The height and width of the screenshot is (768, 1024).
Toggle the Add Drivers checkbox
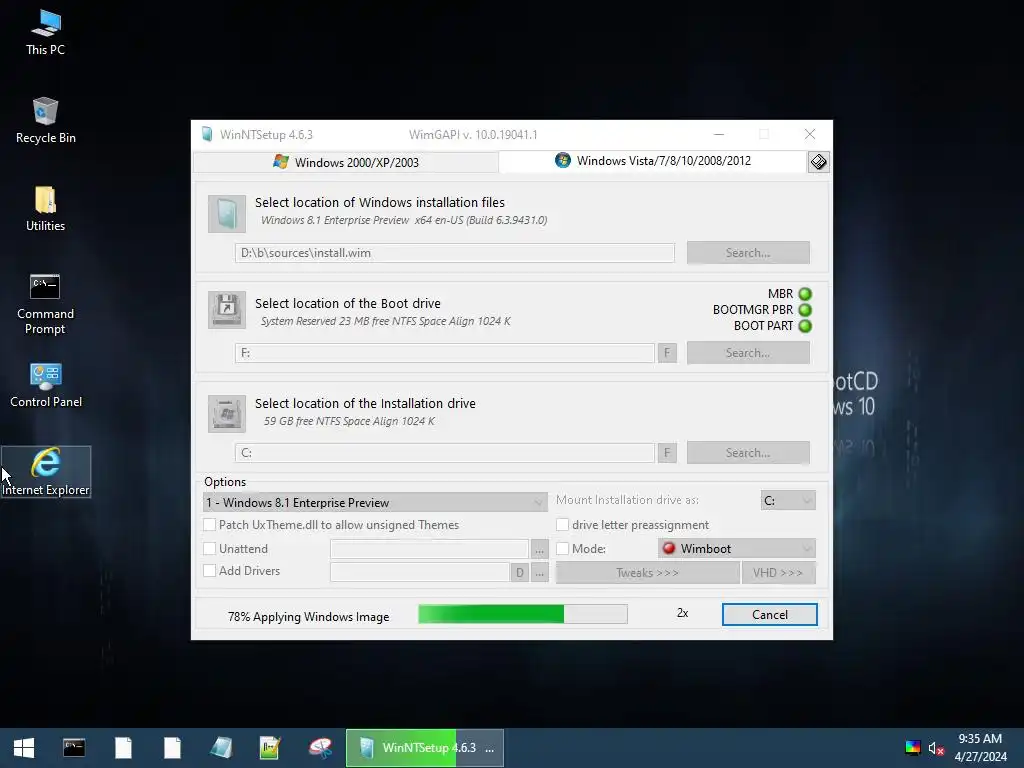tap(210, 570)
